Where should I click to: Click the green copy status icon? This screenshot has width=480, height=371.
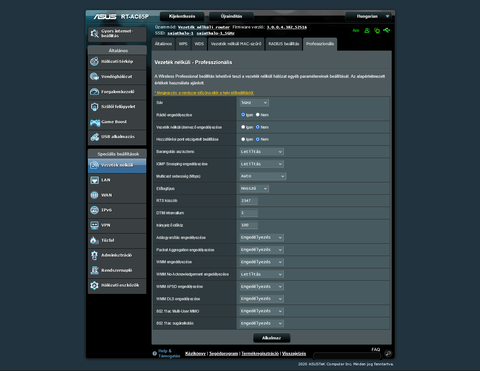(x=377, y=30)
